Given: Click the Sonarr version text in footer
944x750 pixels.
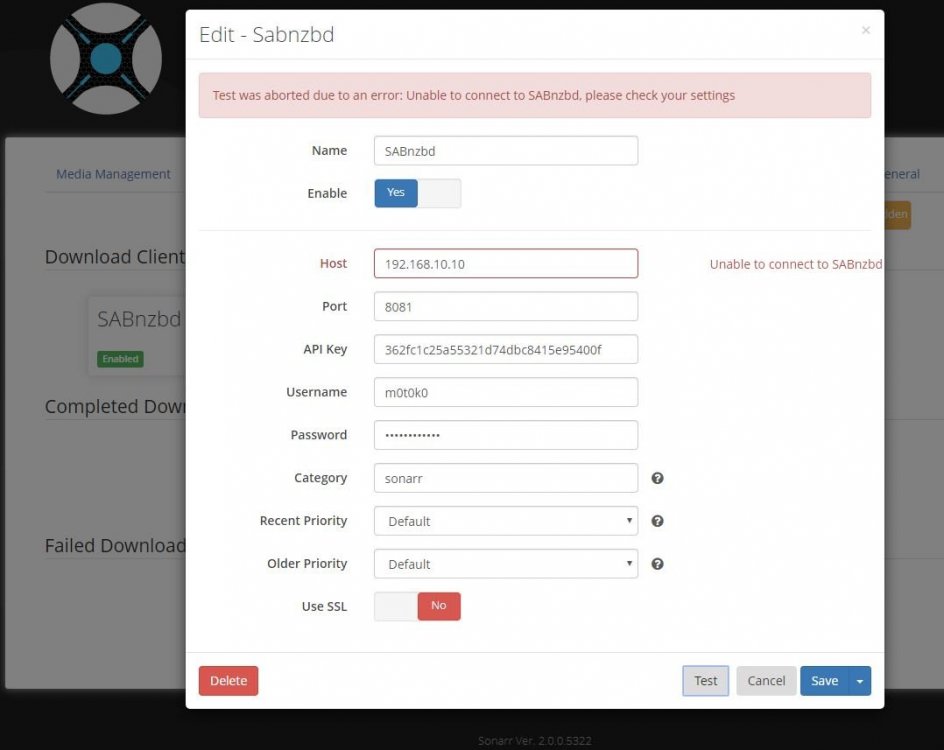Looking at the screenshot, I should pos(535,740).
